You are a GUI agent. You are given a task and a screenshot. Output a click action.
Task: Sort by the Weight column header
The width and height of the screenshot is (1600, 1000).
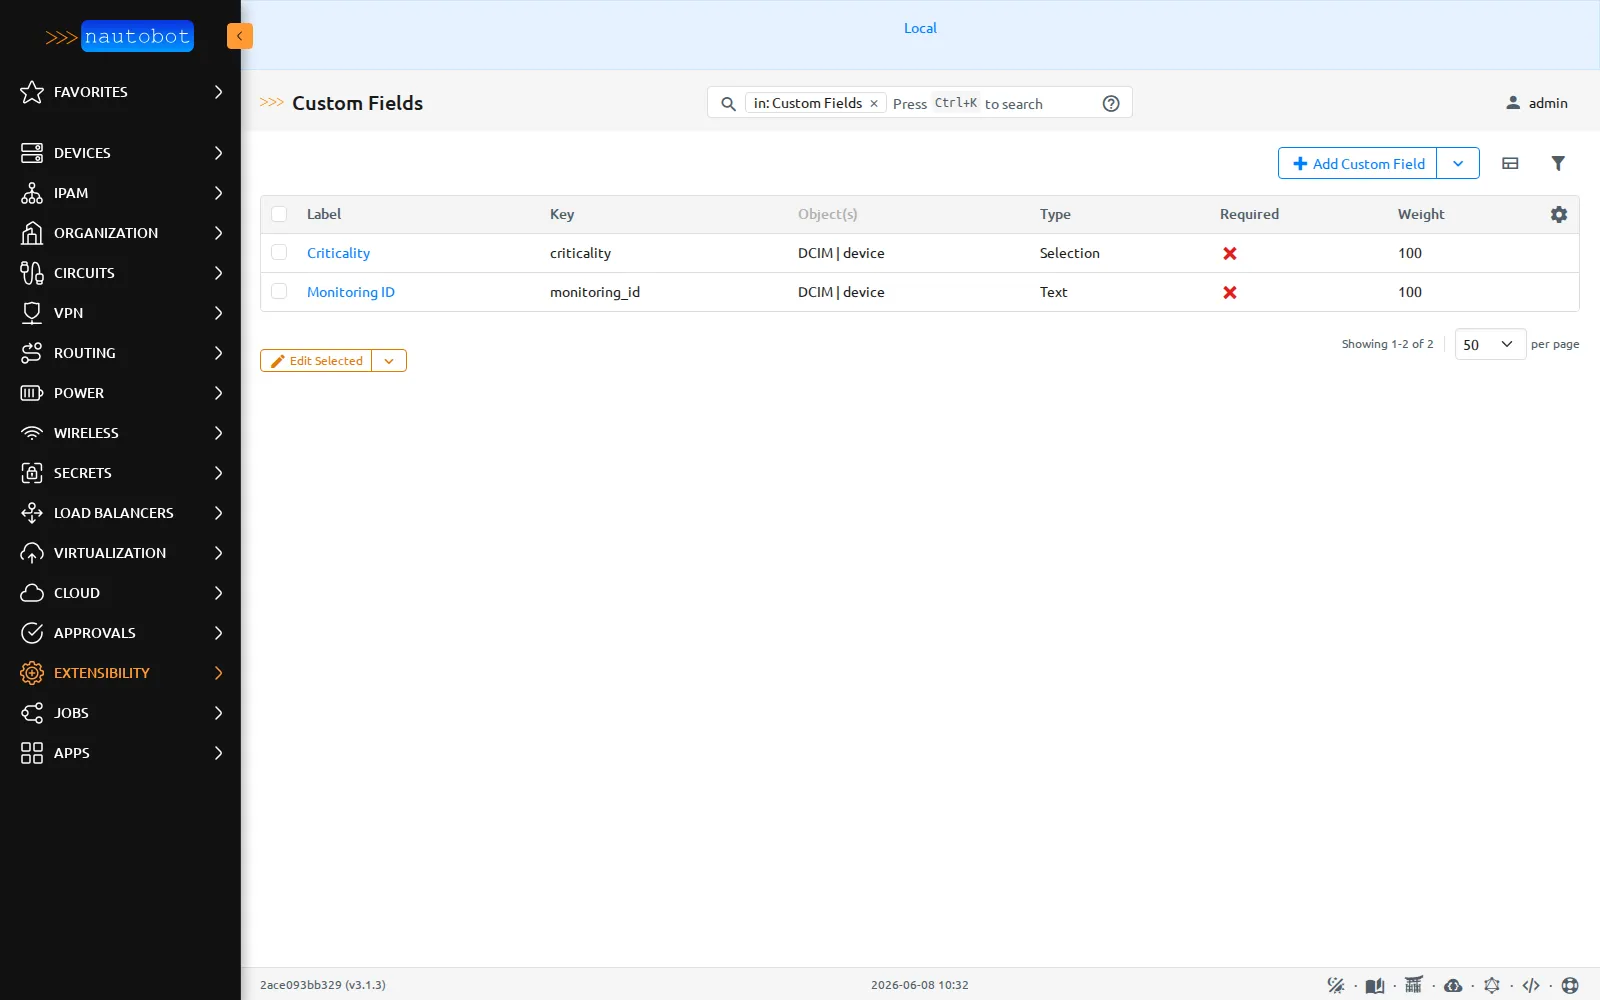pyautogui.click(x=1421, y=214)
